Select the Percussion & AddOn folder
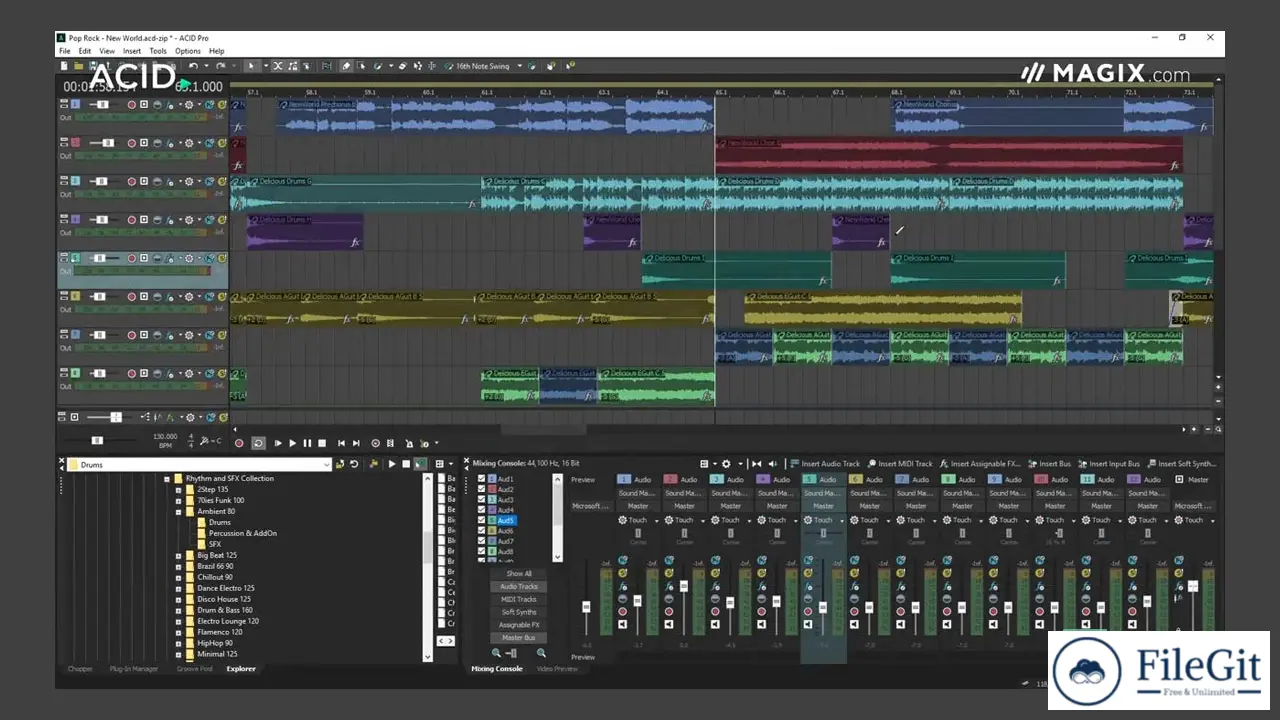The height and width of the screenshot is (720, 1280). pyautogui.click(x=243, y=534)
